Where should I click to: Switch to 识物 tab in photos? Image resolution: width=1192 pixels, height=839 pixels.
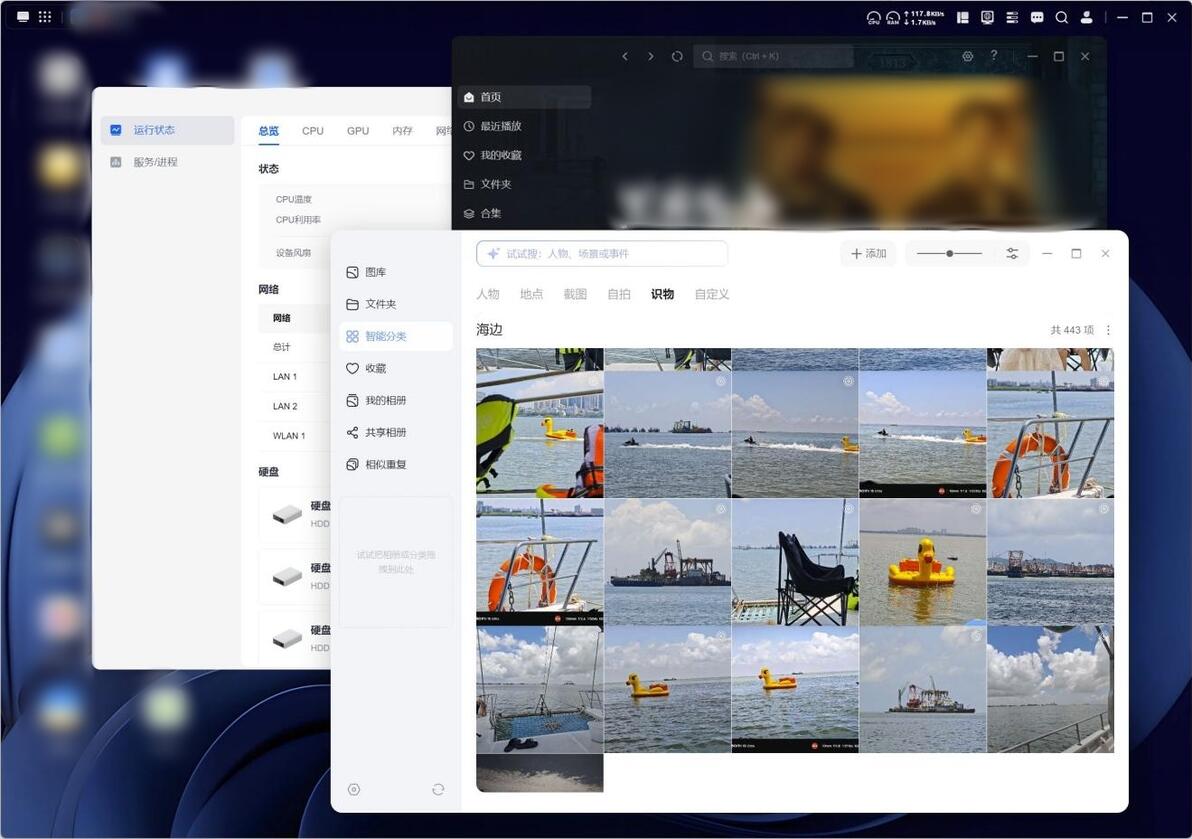click(662, 294)
